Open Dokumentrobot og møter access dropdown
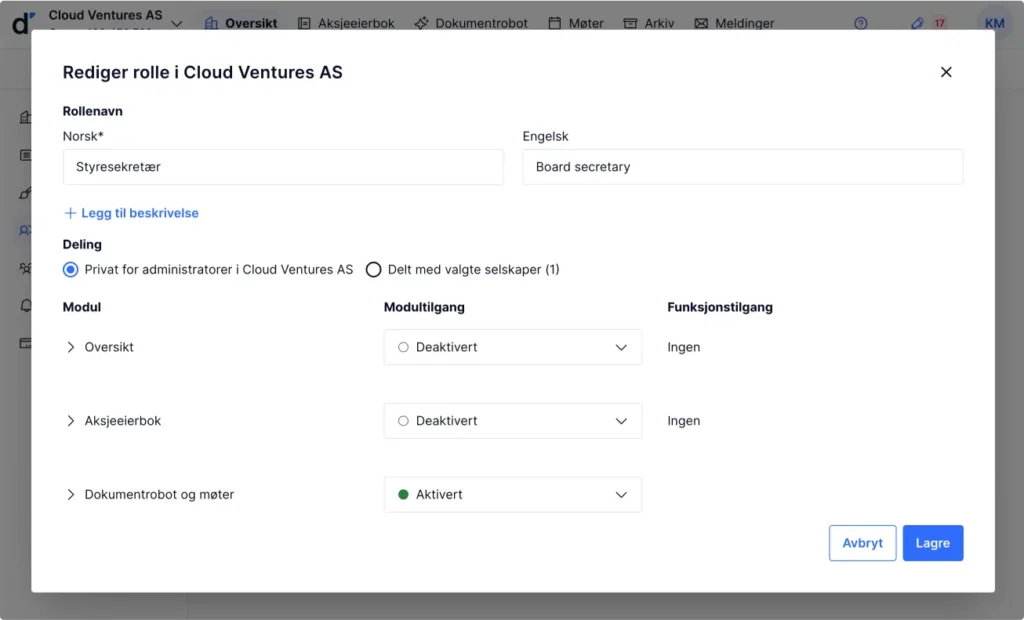The height and width of the screenshot is (620, 1024). point(512,495)
